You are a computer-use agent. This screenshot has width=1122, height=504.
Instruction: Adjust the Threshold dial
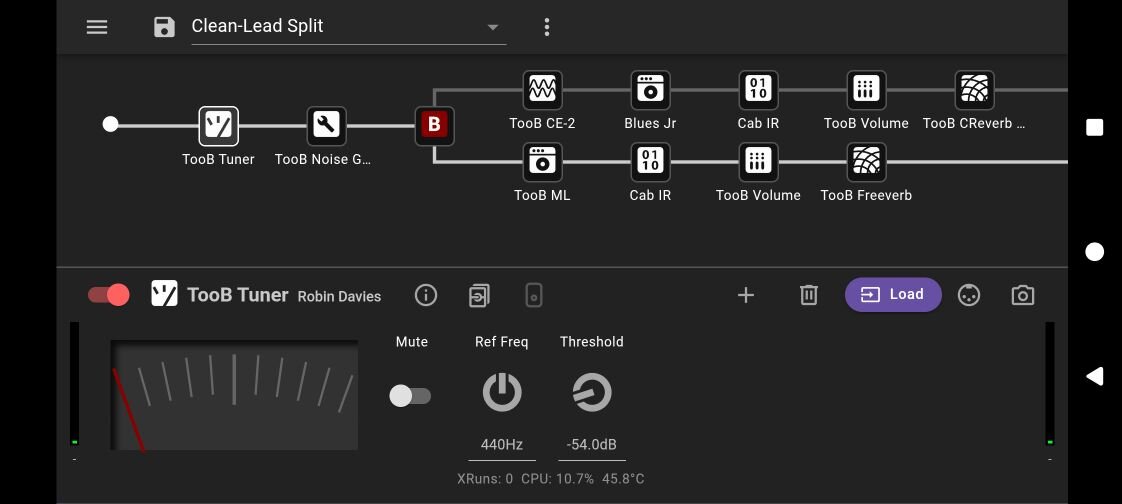[592, 393]
